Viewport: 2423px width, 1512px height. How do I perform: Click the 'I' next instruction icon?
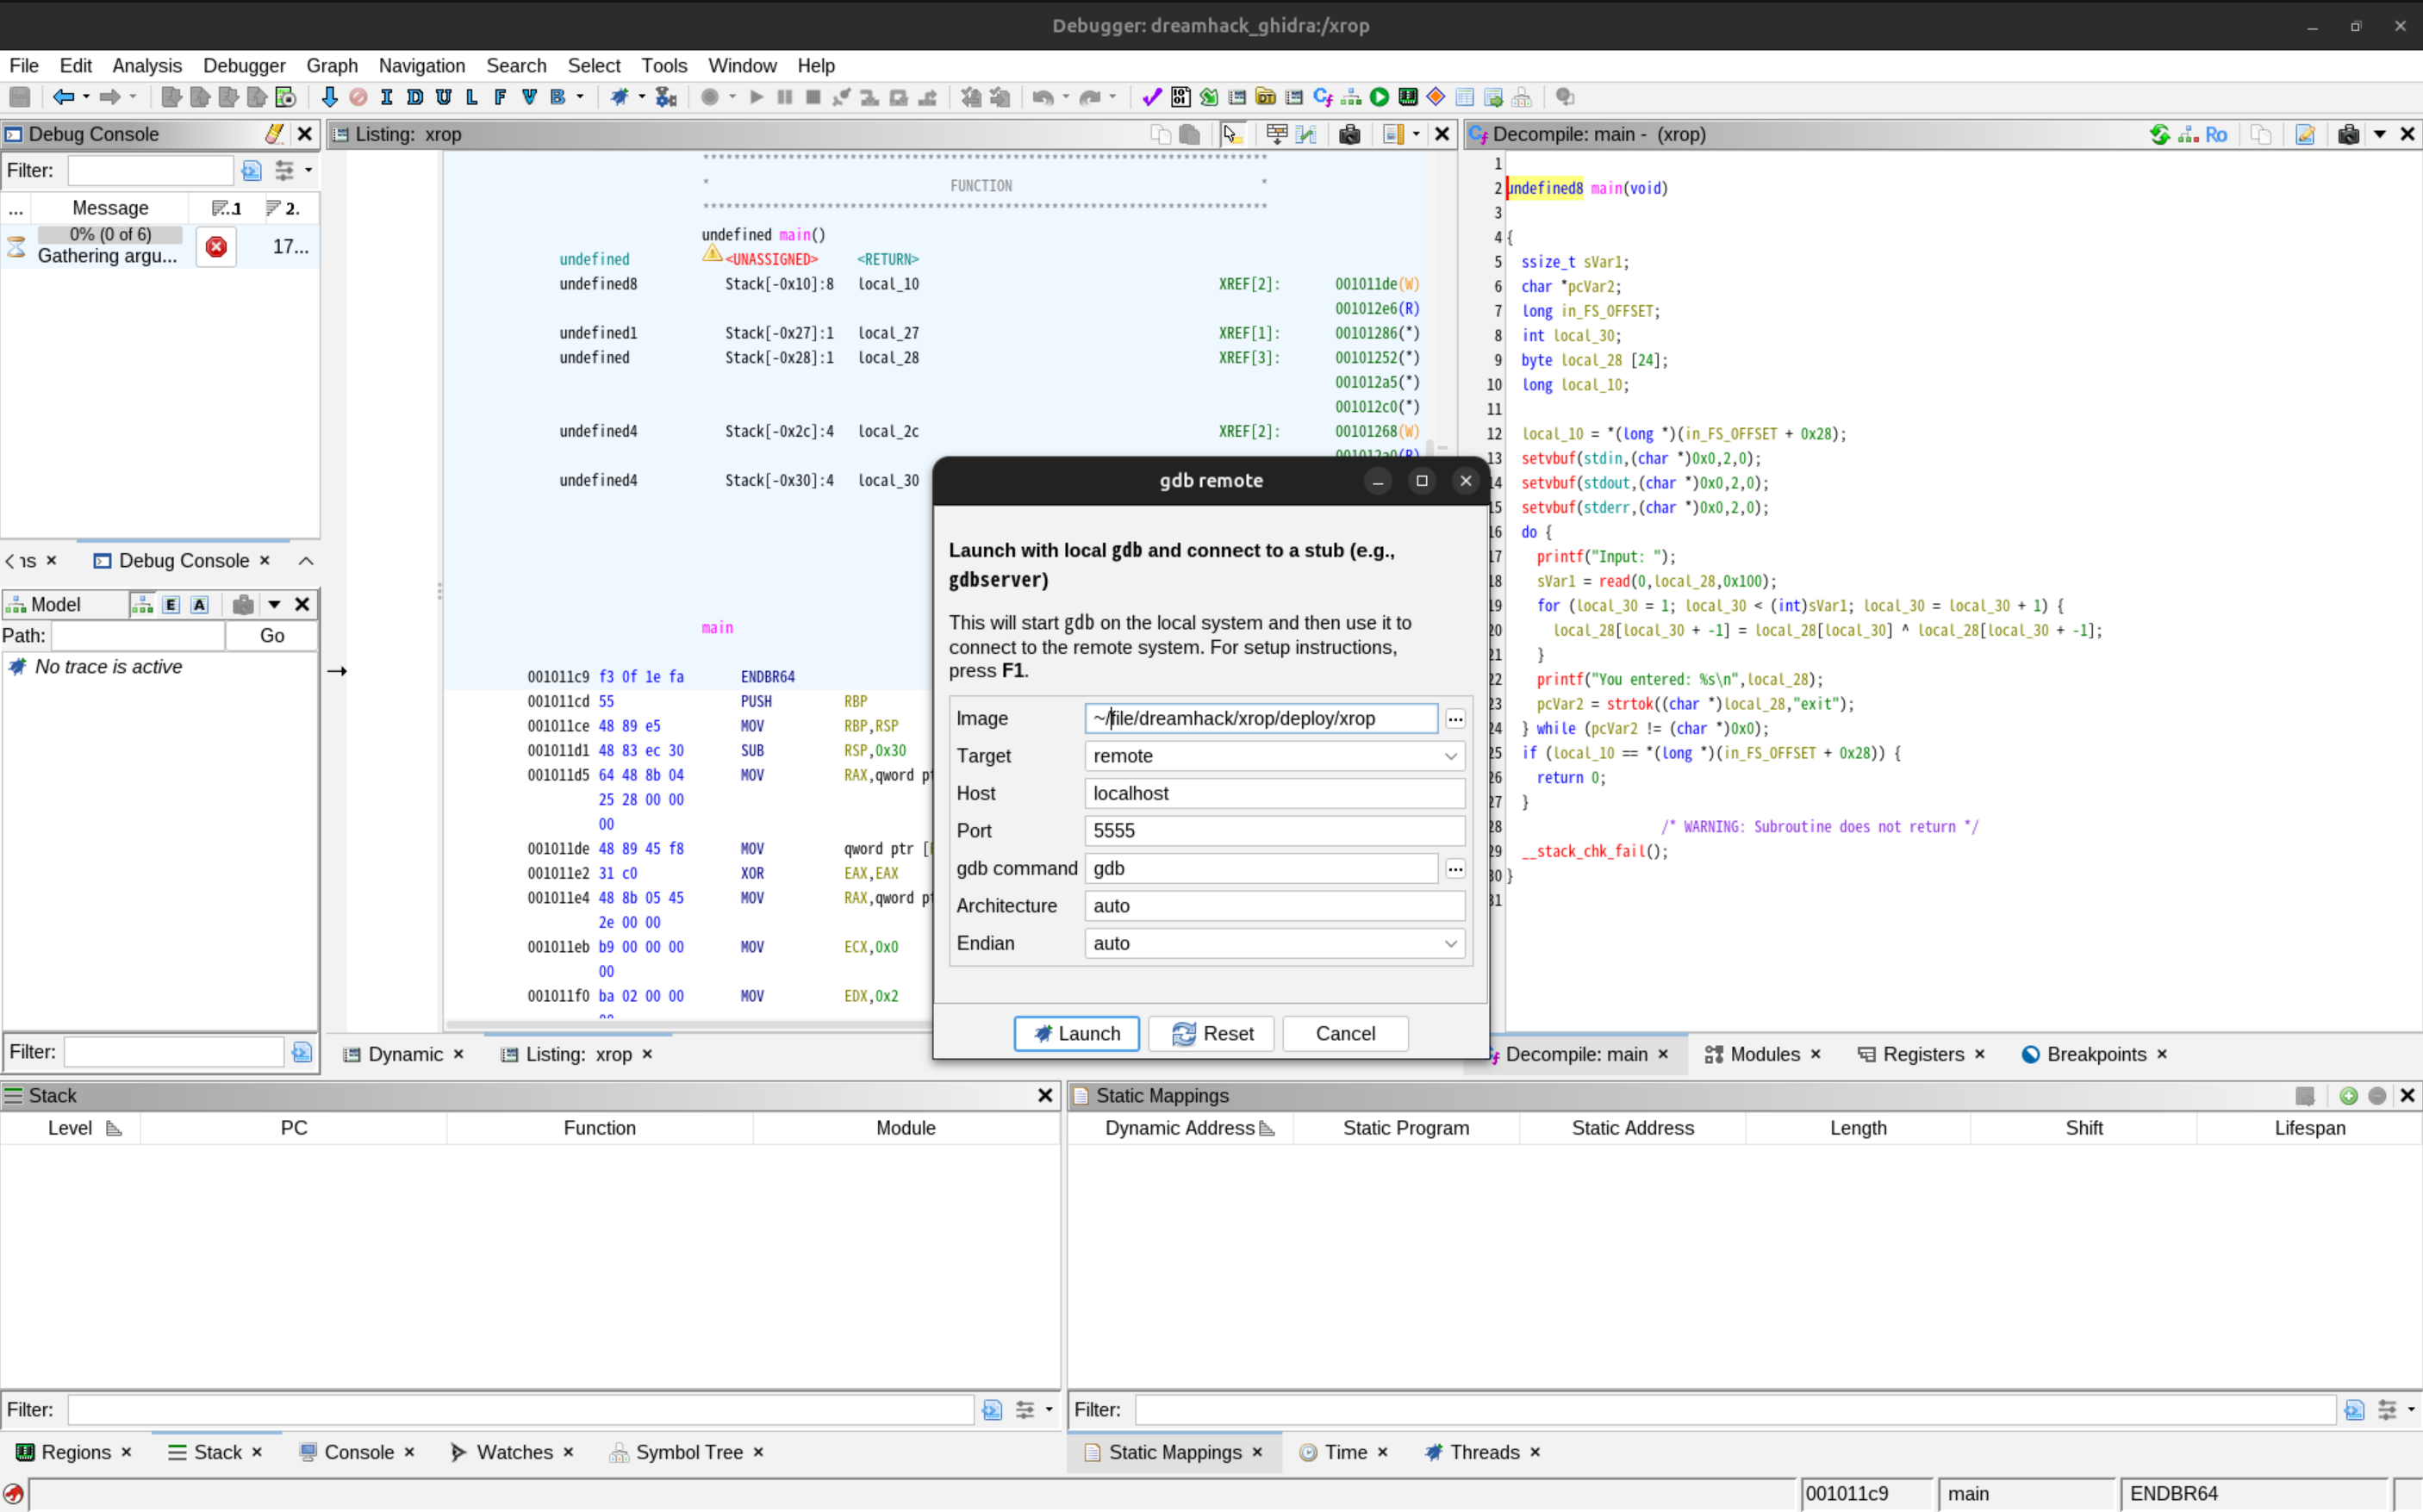pyautogui.click(x=386, y=97)
